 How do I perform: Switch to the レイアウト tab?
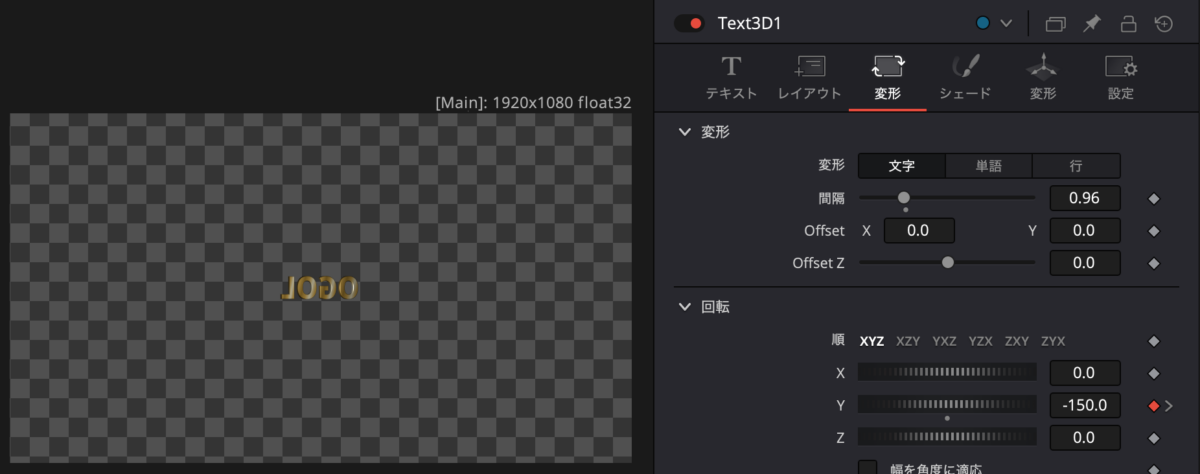[x=809, y=78]
